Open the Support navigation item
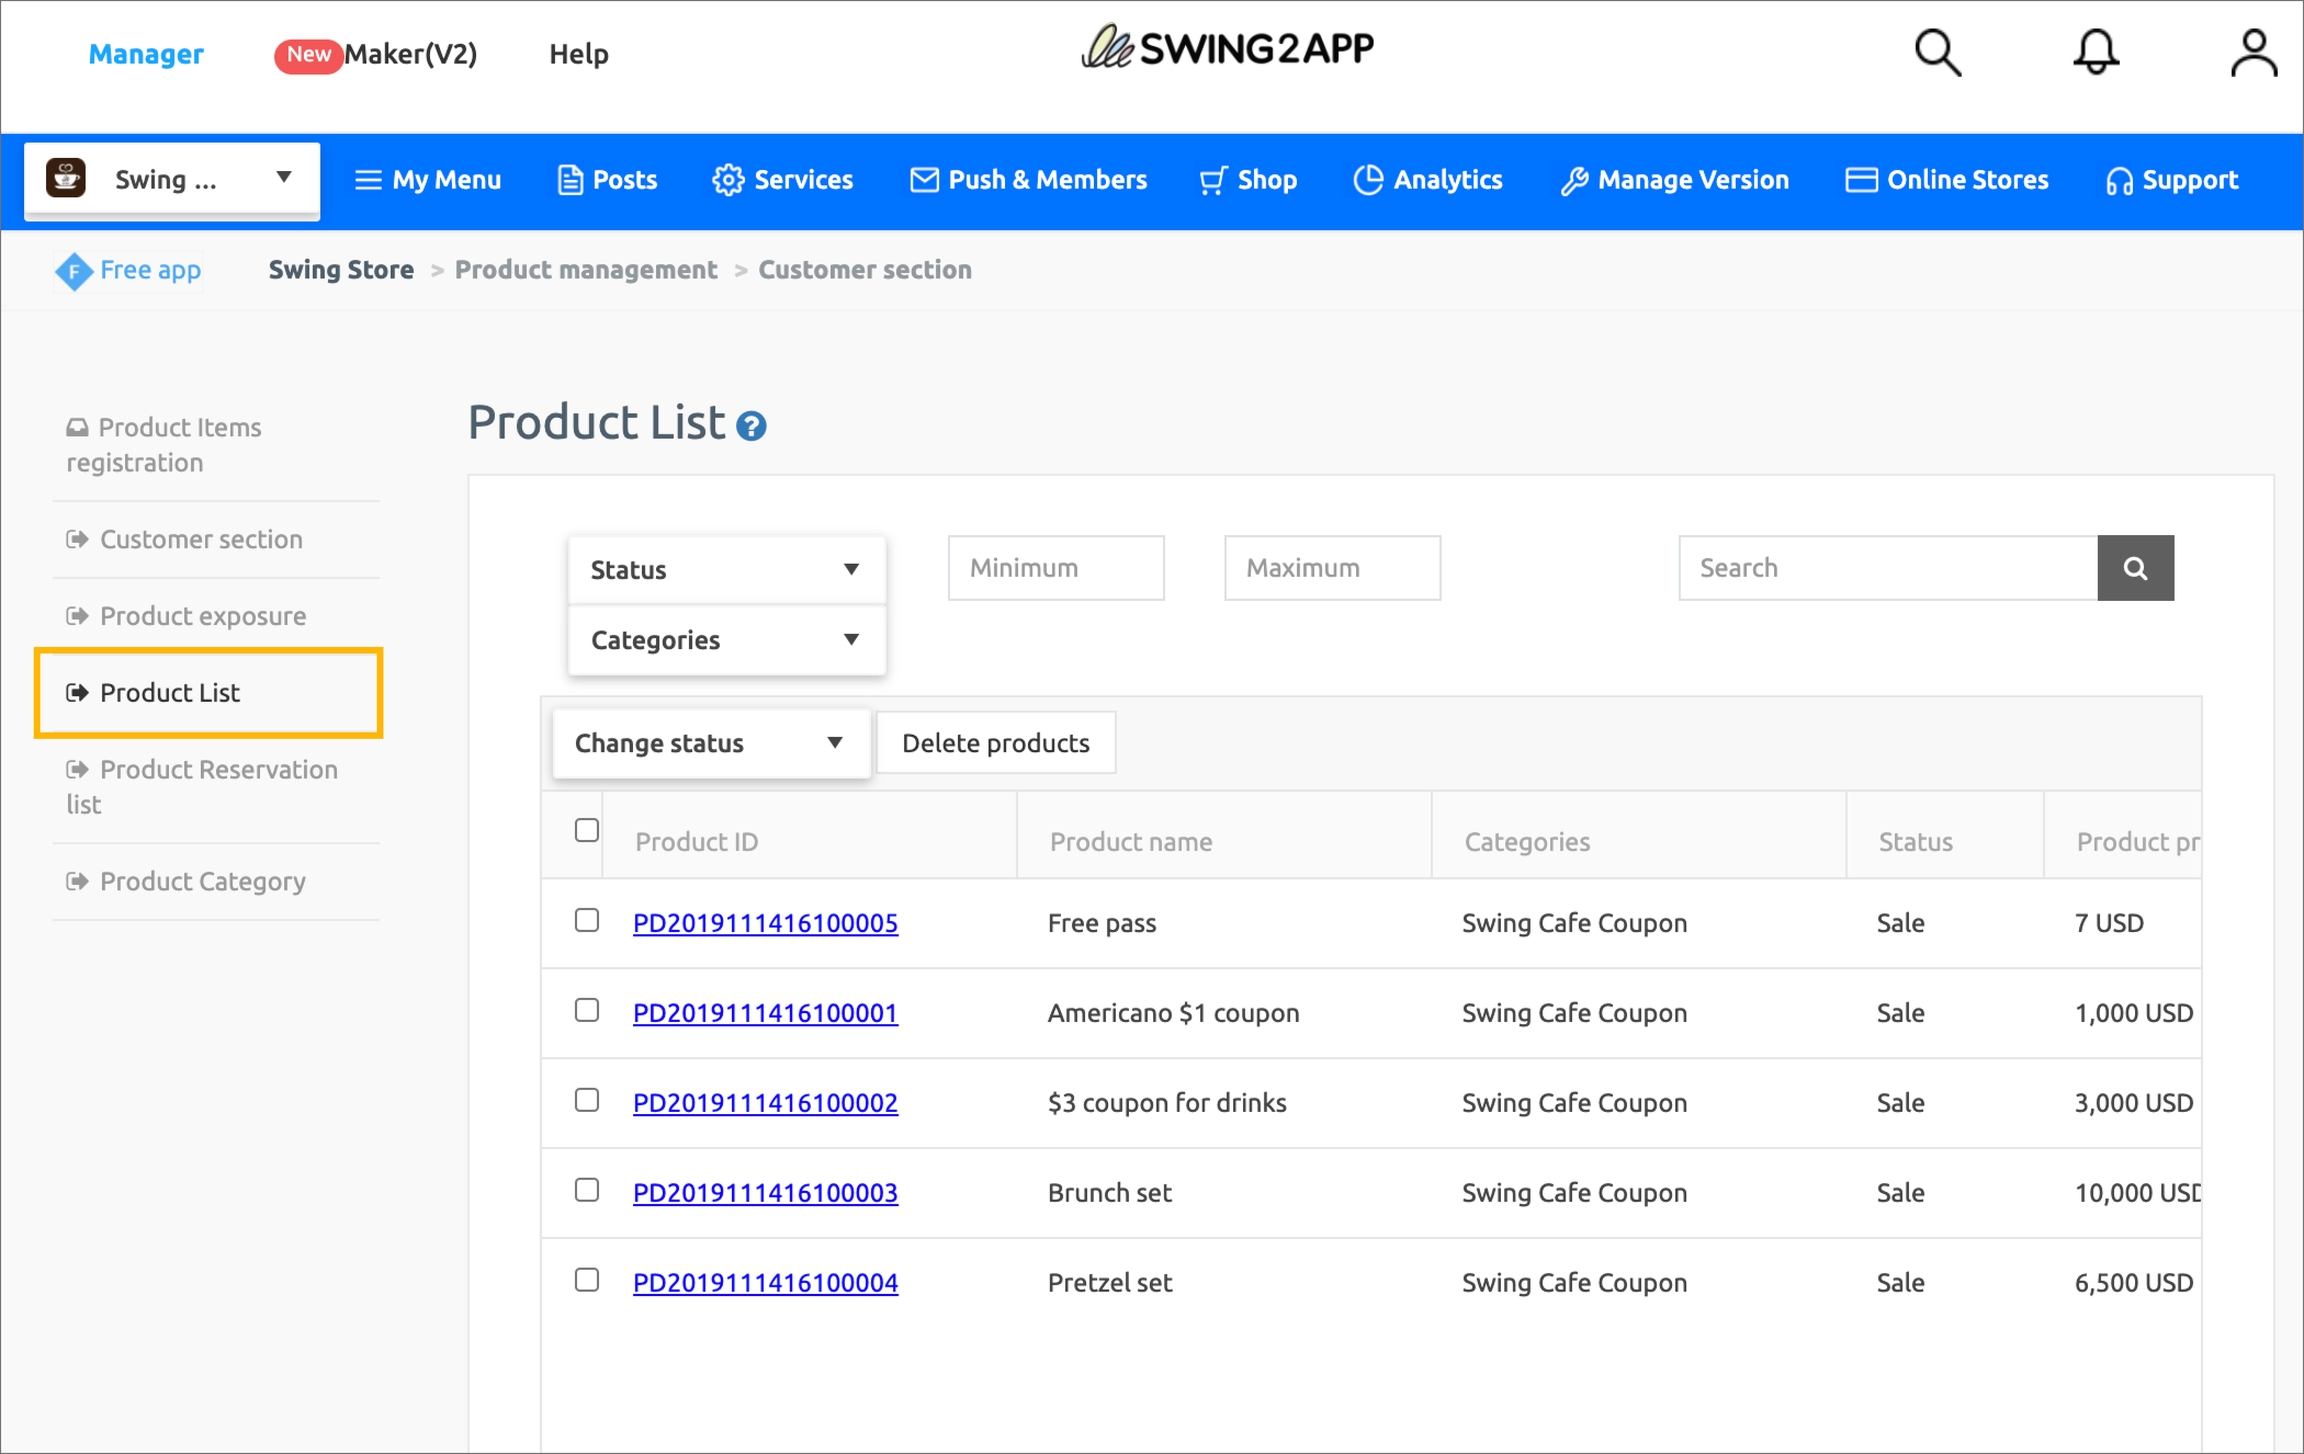Image resolution: width=2304 pixels, height=1454 pixels. (x=2171, y=180)
